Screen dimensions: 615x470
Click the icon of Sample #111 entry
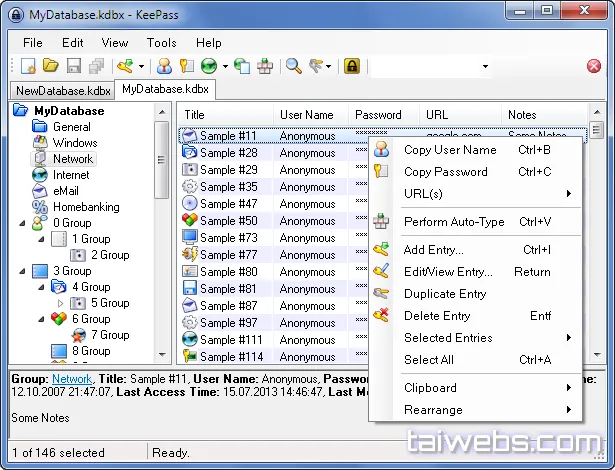189,339
